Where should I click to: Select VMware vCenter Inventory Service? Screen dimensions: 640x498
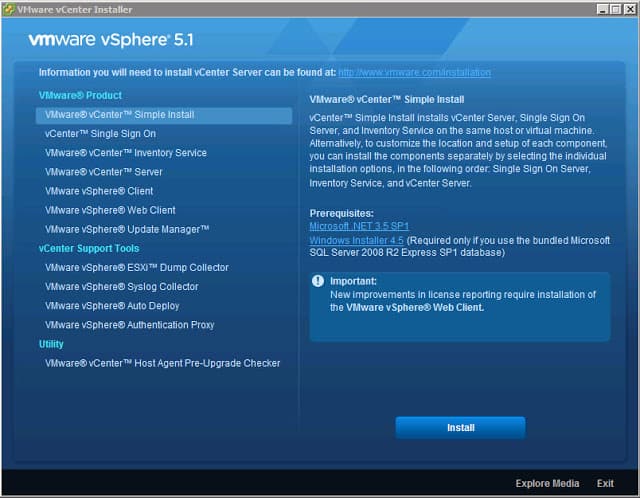point(126,153)
